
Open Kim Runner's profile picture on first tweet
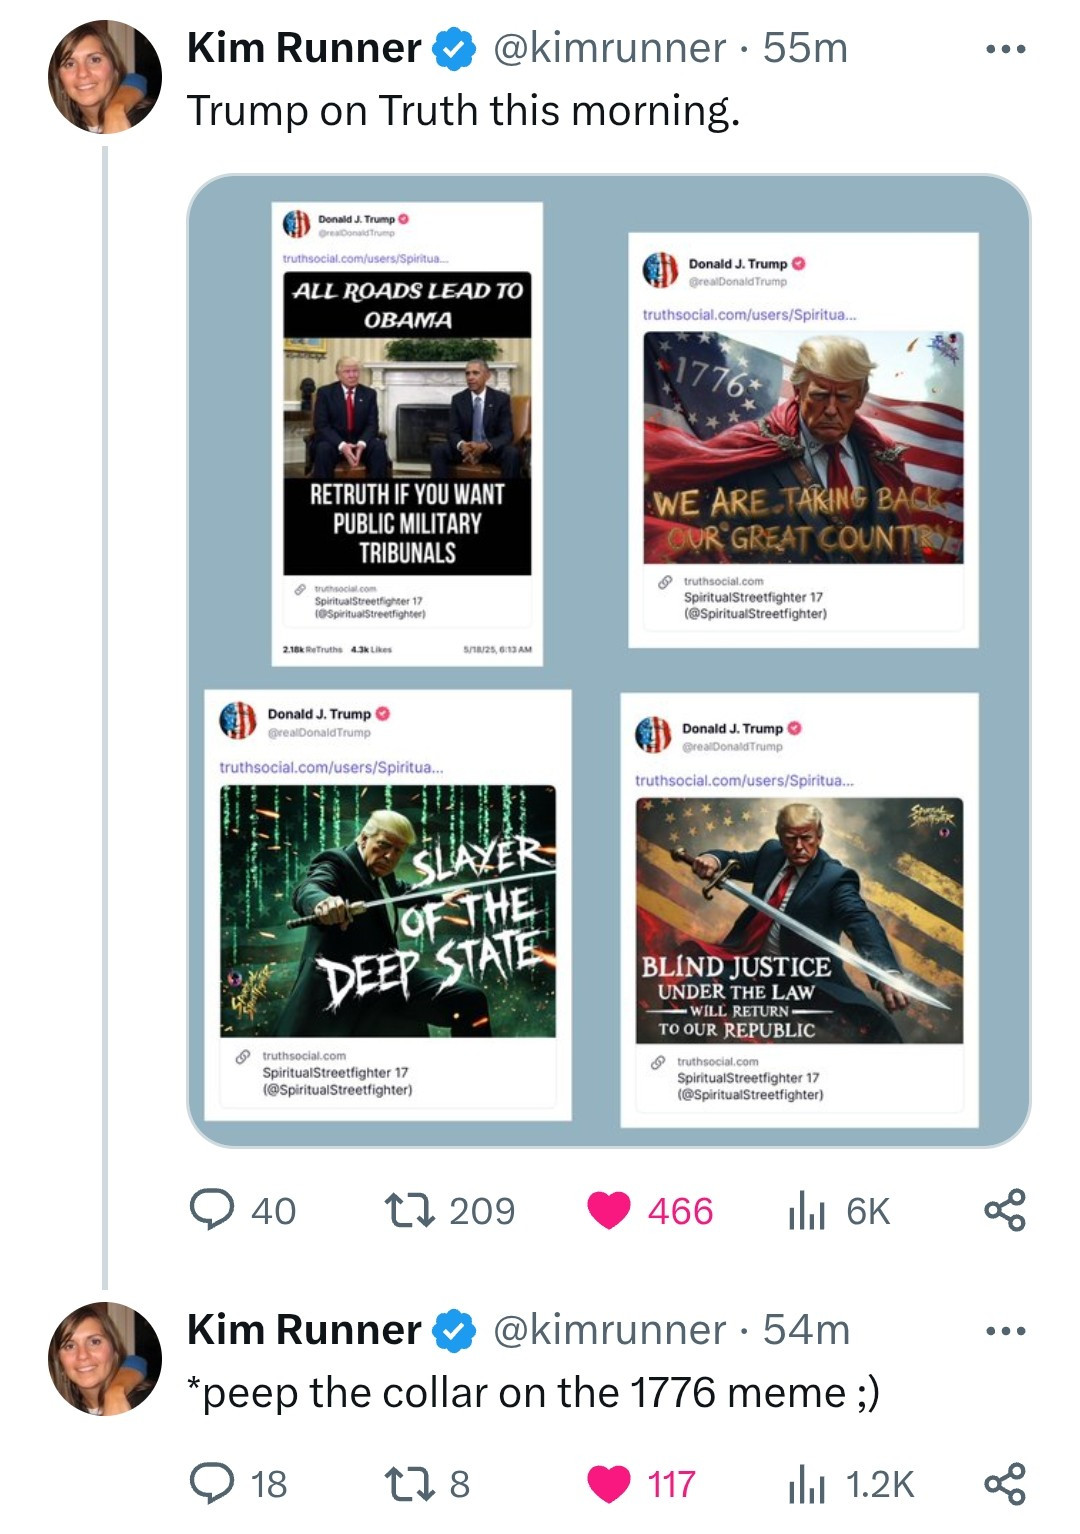tap(104, 78)
